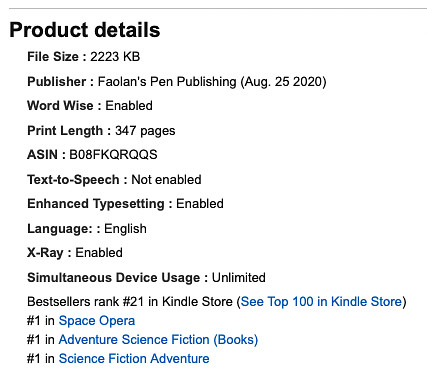Click the File Size label
Screen dimensions: 427x378
point(53,56)
